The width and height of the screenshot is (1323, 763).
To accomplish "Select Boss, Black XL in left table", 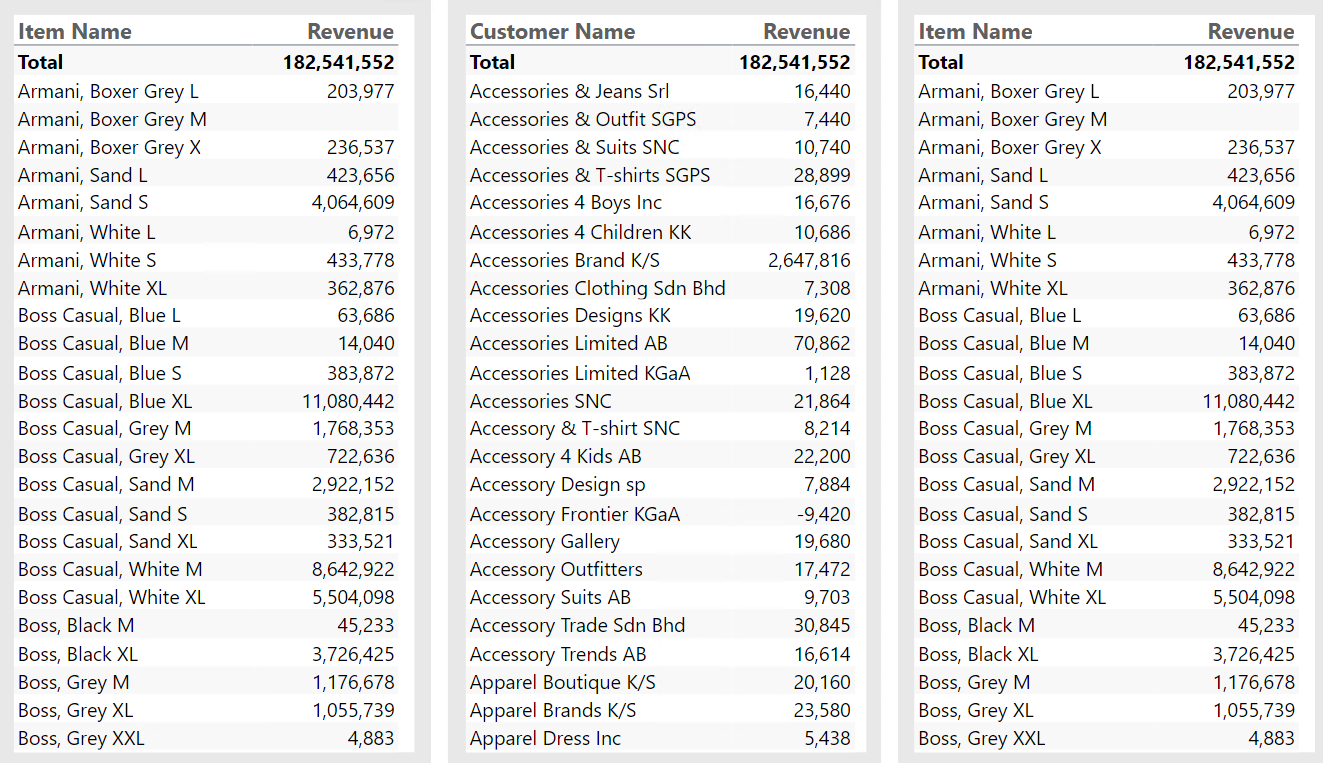I will [78, 654].
